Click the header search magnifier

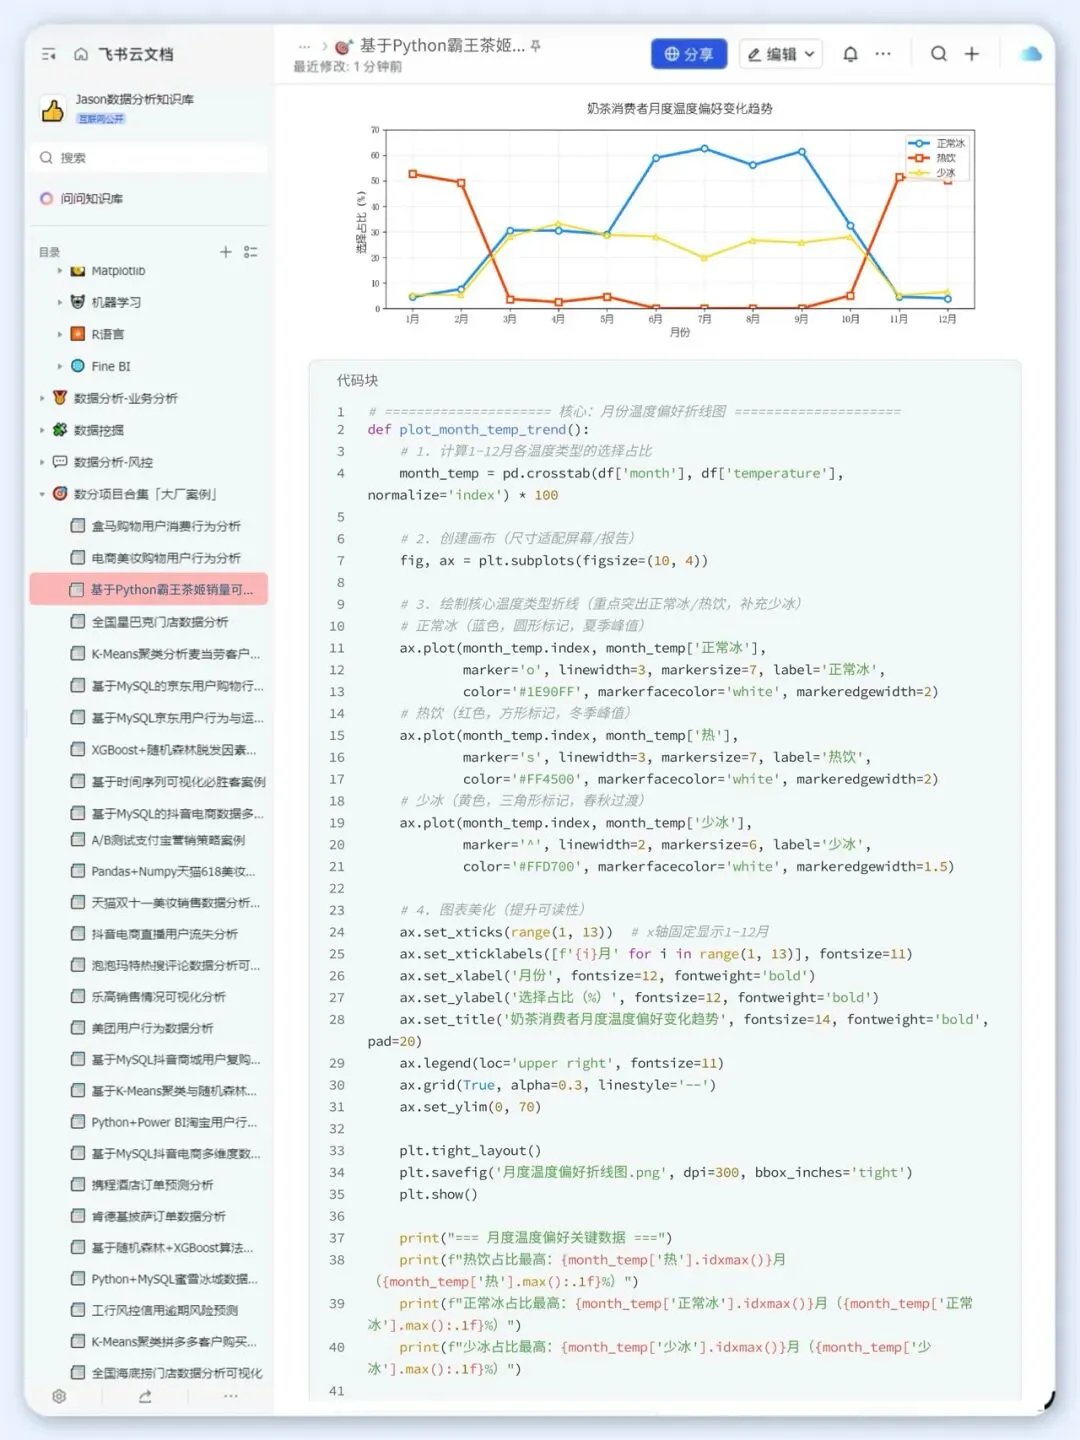click(x=939, y=54)
